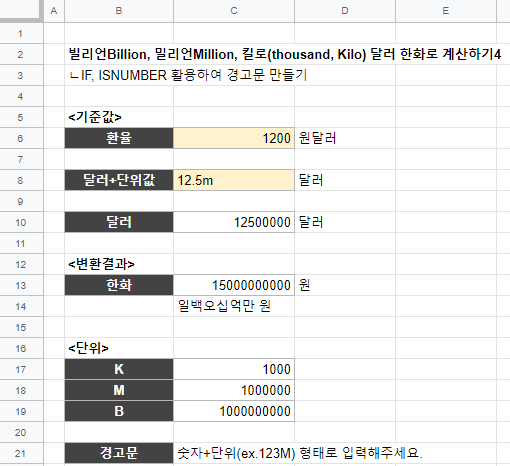The height and width of the screenshot is (466, 510).
Task: Select the cell showing 1000
Action: pyautogui.click(x=234, y=369)
